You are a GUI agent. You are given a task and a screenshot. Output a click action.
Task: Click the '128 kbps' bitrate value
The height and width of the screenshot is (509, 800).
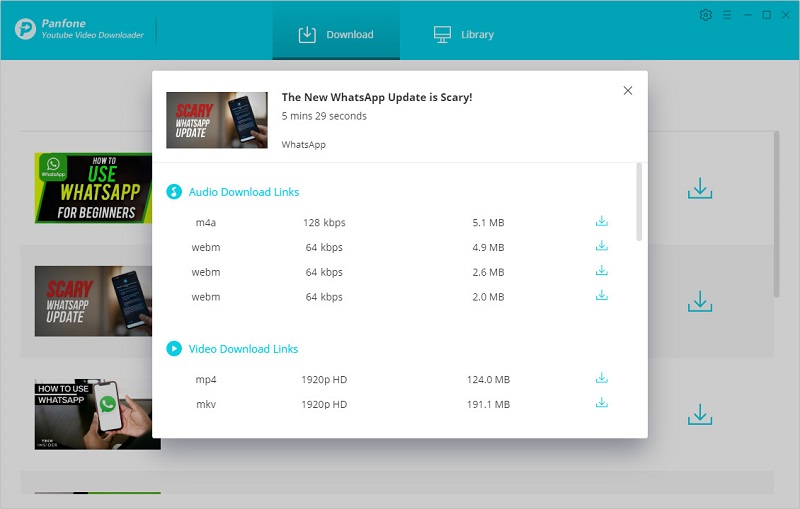324,222
